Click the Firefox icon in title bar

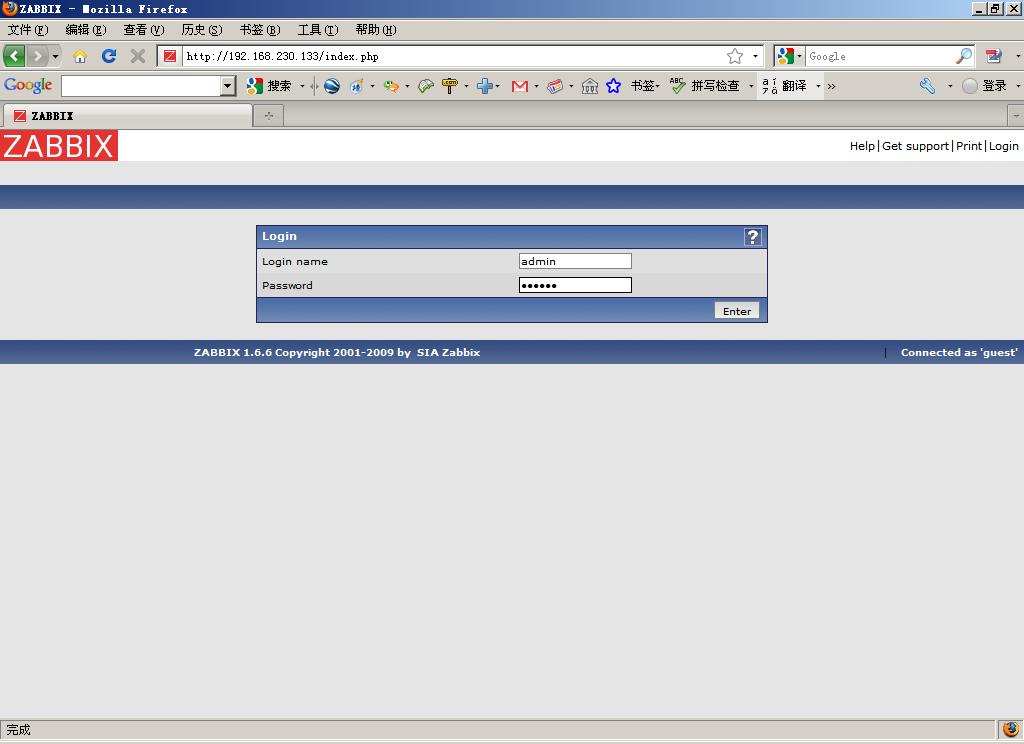coord(9,8)
